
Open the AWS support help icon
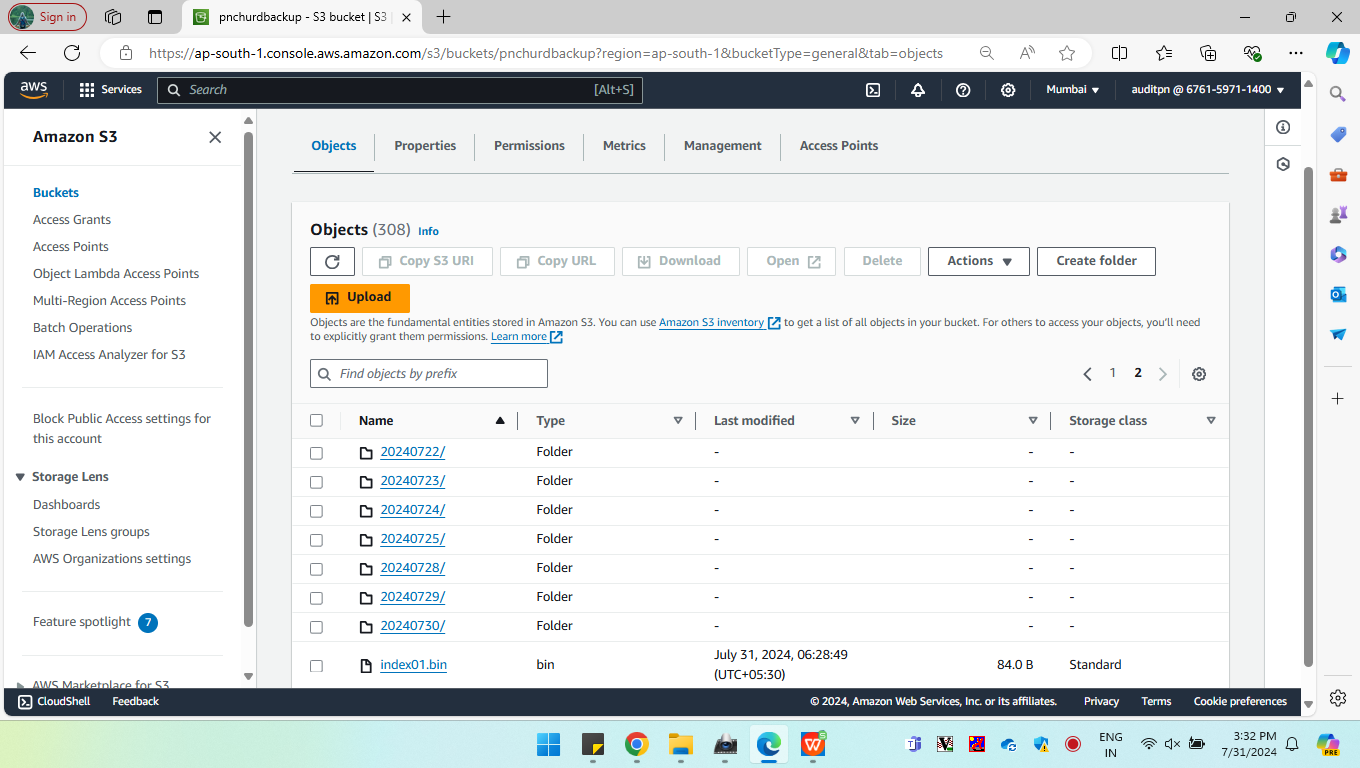pyautogui.click(x=963, y=90)
